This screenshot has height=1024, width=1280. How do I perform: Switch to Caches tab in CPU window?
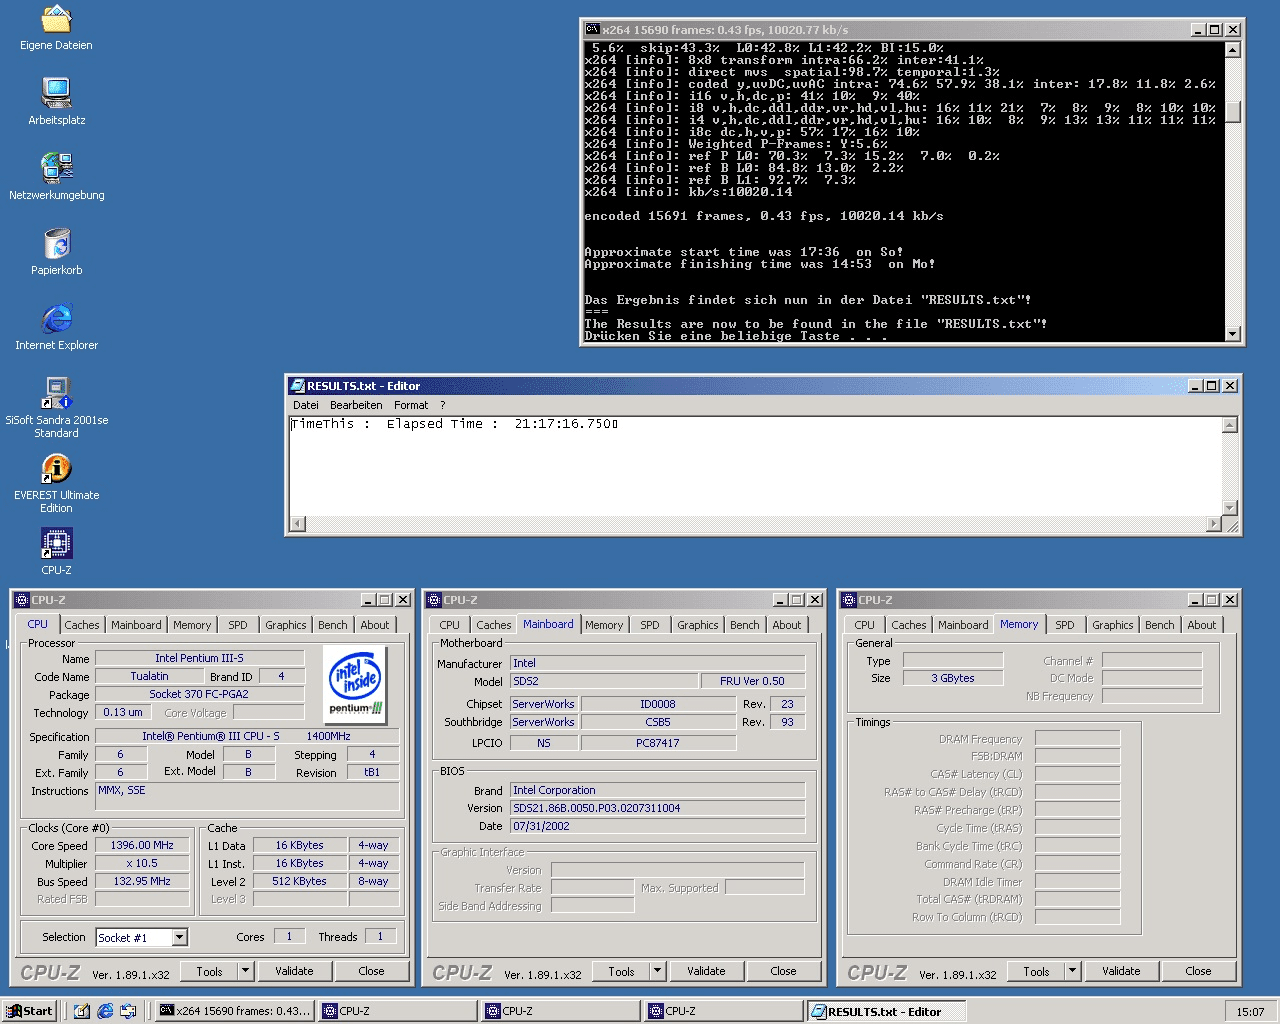[82, 625]
